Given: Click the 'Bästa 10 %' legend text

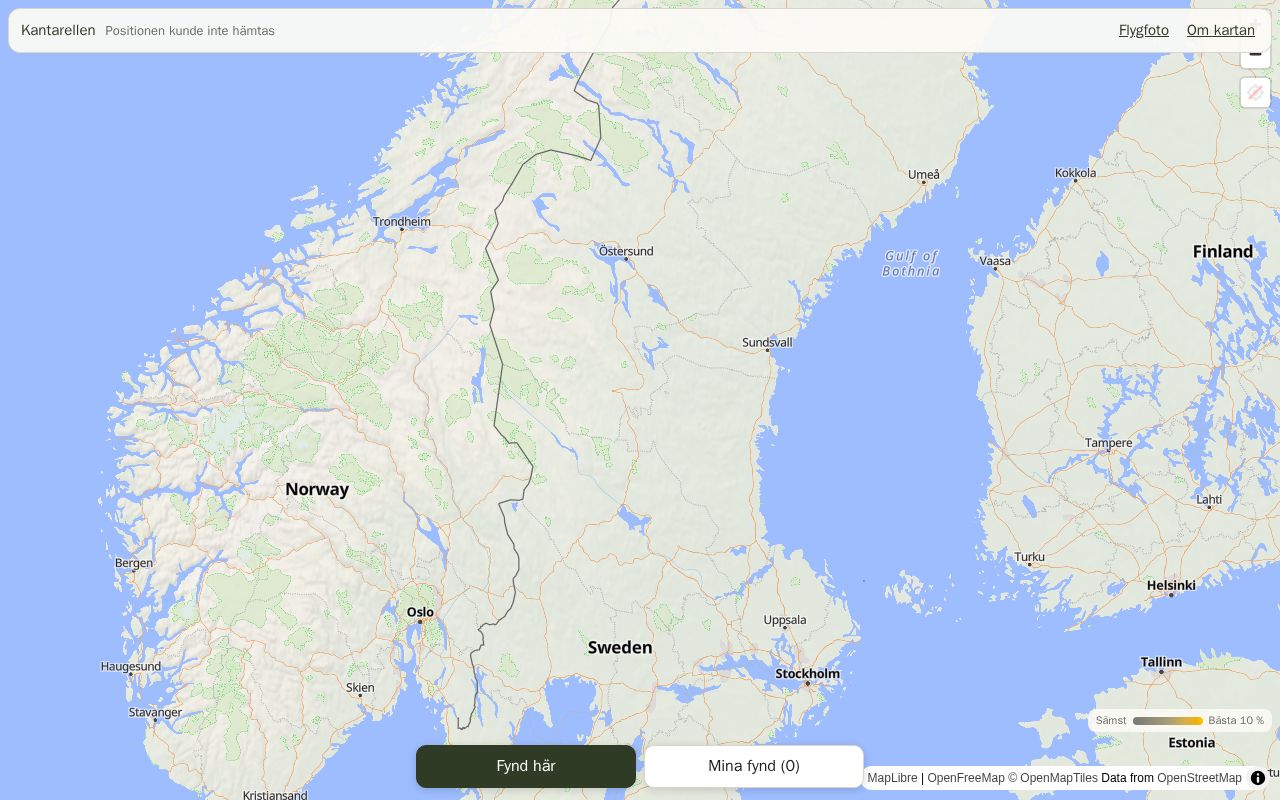Looking at the screenshot, I should pyautogui.click(x=1236, y=721).
